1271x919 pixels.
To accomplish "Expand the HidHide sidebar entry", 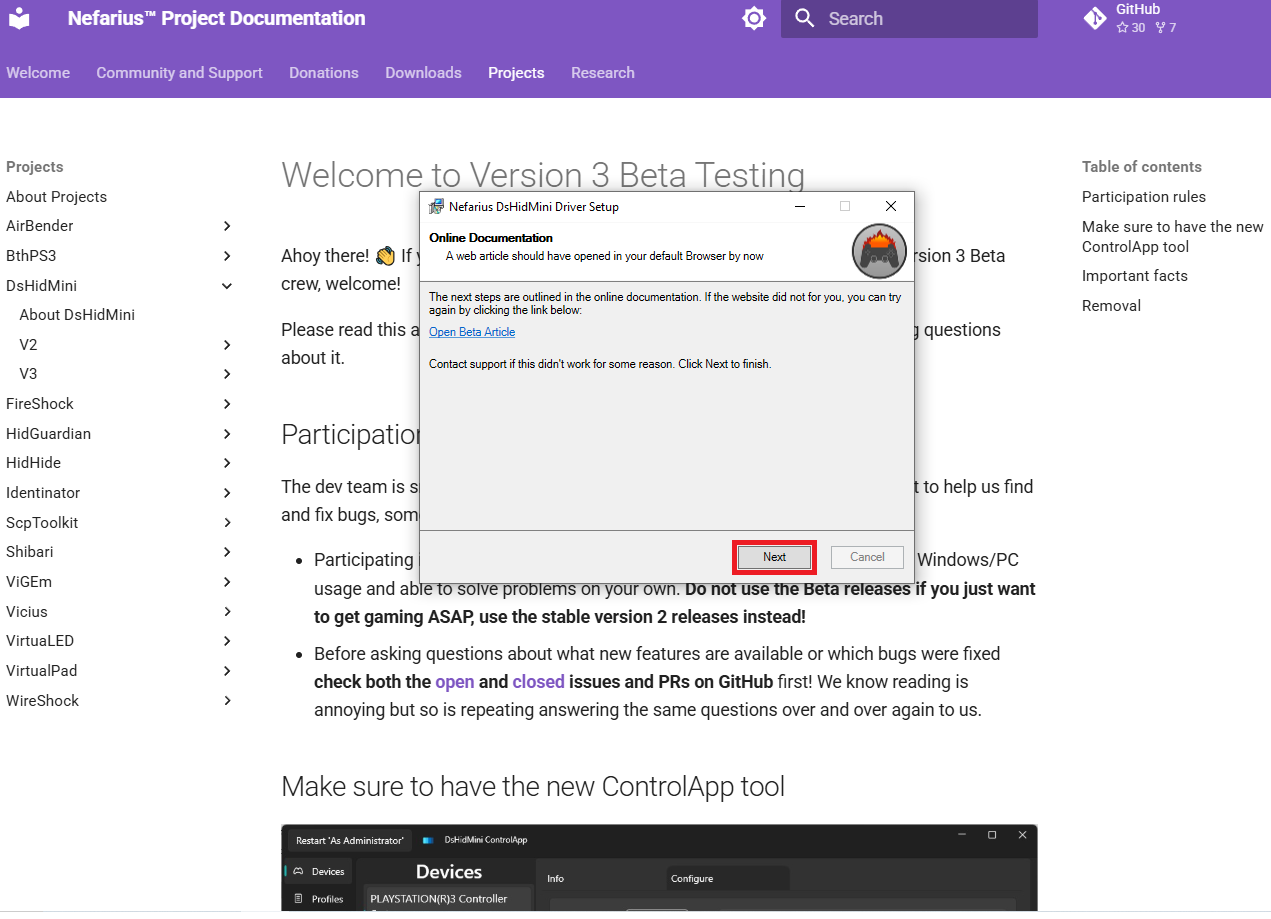I will coord(227,463).
